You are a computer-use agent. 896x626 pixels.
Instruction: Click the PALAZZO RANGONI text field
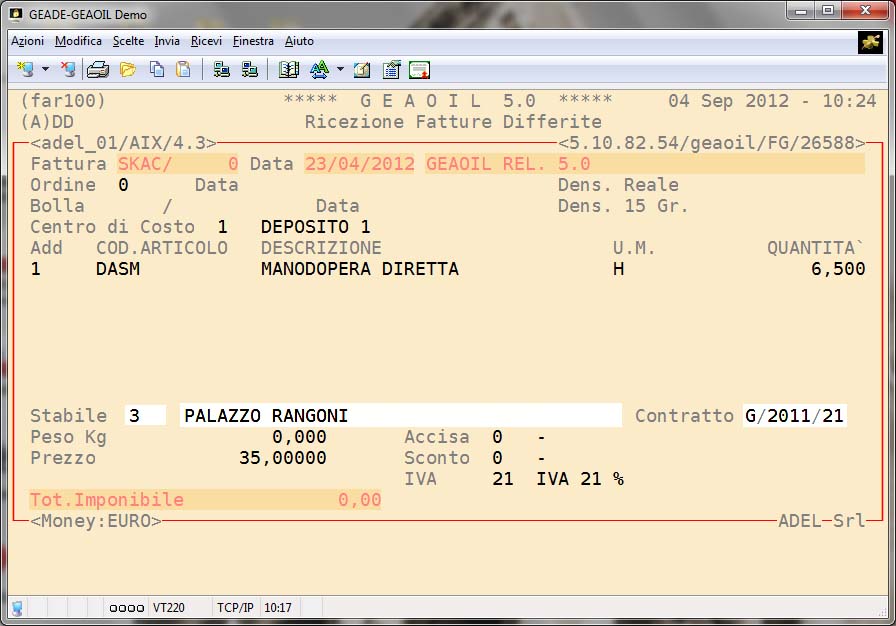pos(400,416)
